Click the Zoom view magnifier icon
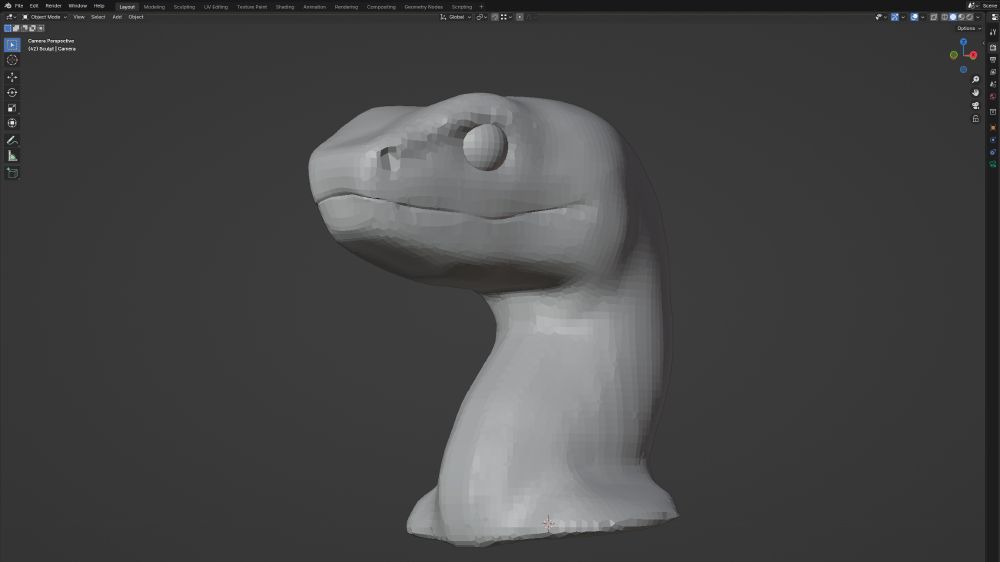Image resolution: width=1000 pixels, height=562 pixels. 975,80
